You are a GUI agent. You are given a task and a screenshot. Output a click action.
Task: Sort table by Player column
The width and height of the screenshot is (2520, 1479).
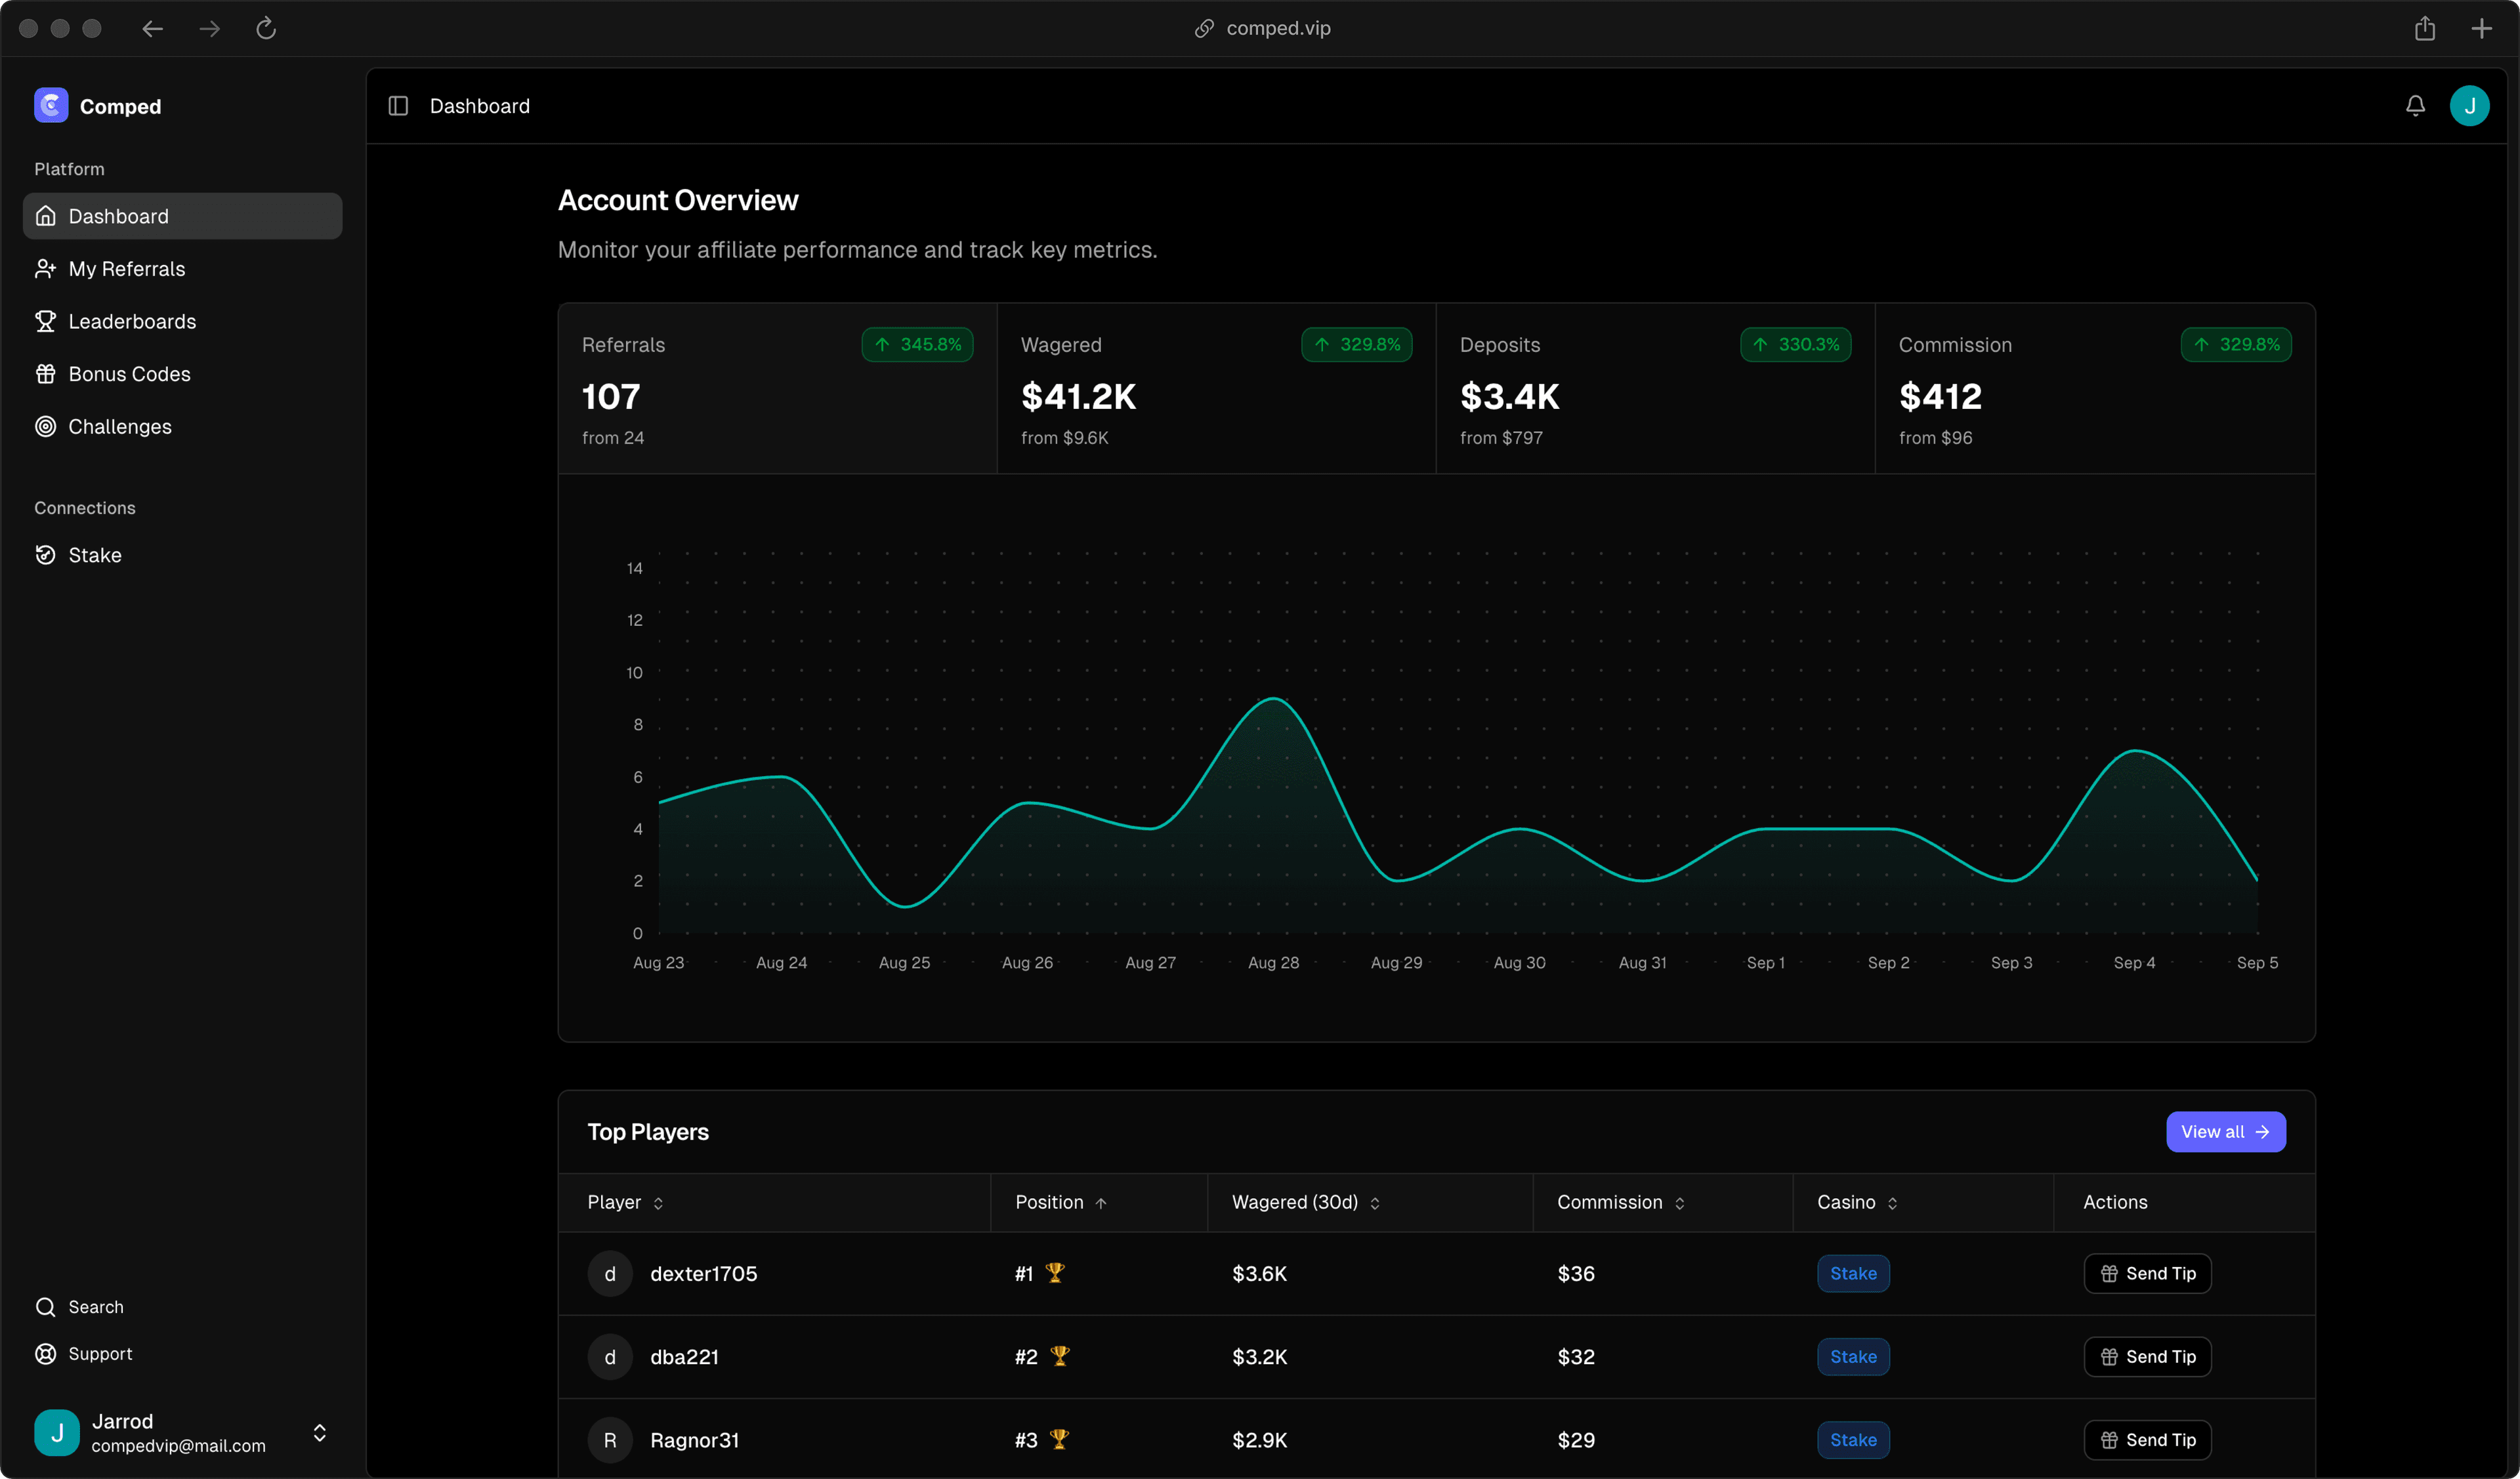pyautogui.click(x=626, y=1202)
